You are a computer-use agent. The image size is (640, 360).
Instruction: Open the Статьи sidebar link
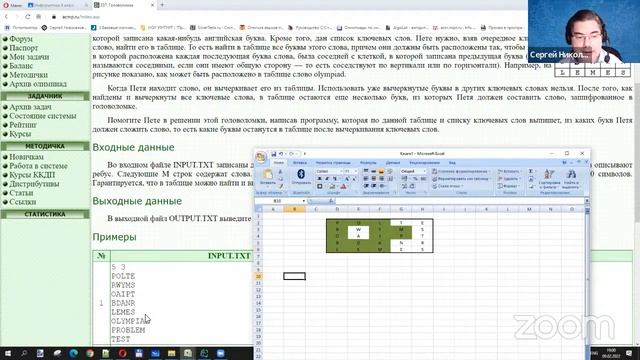[21, 193]
